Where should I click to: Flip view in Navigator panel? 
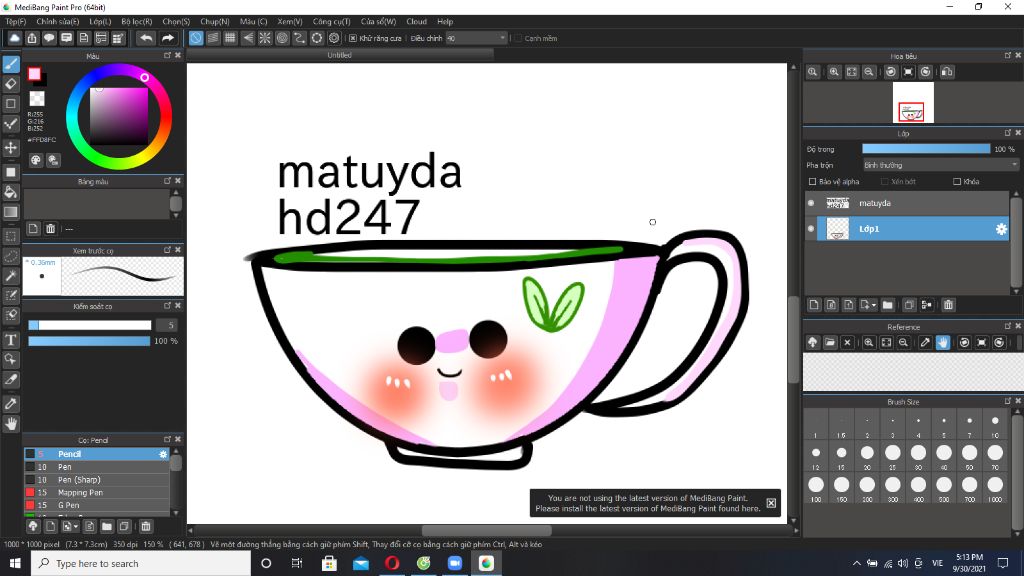tap(947, 72)
